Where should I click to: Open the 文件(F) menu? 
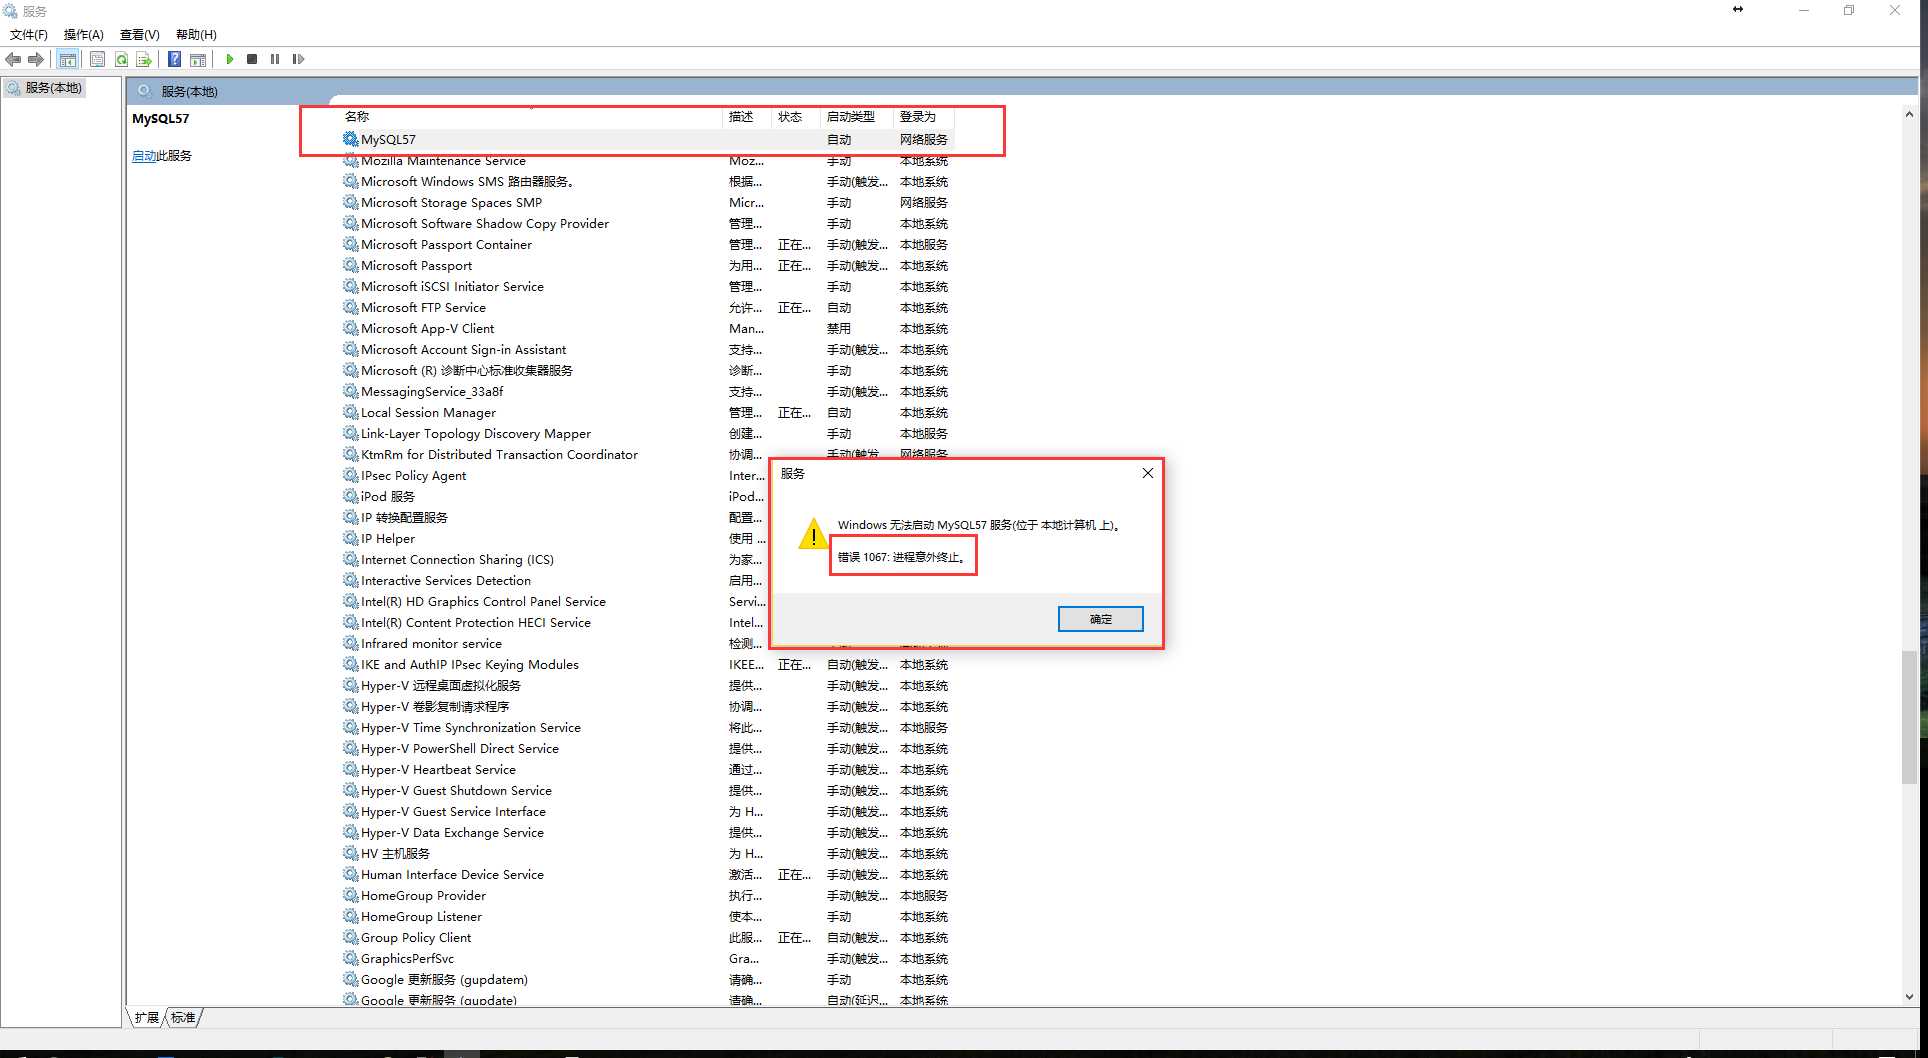click(x=29, y=34)
